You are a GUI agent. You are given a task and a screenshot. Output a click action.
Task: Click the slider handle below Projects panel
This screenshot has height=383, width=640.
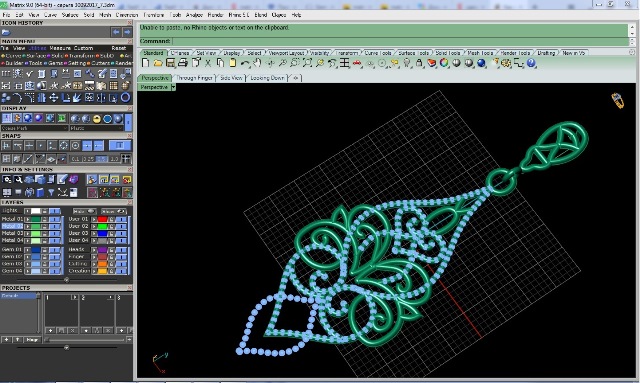click(67, 347)
